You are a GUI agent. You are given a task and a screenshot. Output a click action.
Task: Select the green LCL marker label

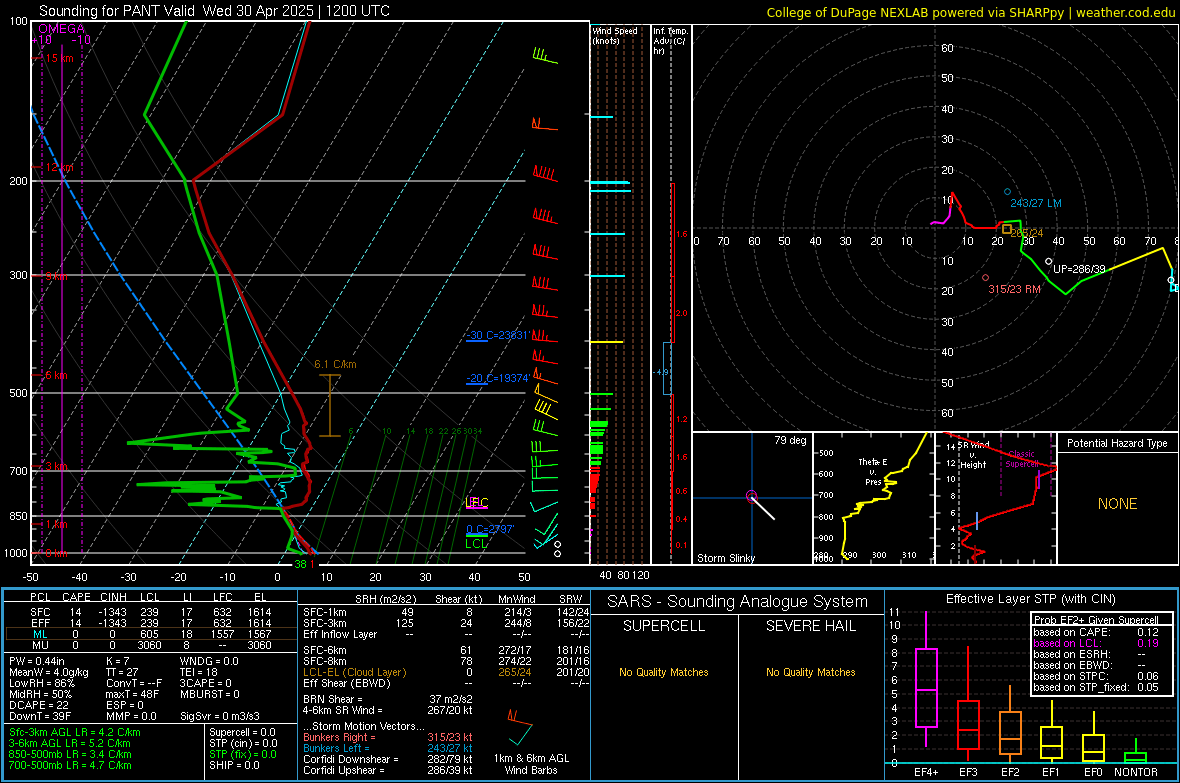pyautogui.click(x=476, y=544)
